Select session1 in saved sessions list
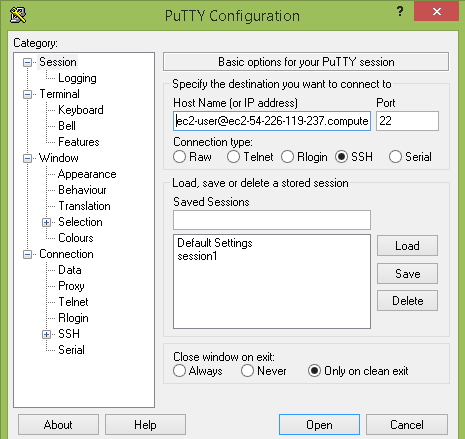 (x=197, y=256)
